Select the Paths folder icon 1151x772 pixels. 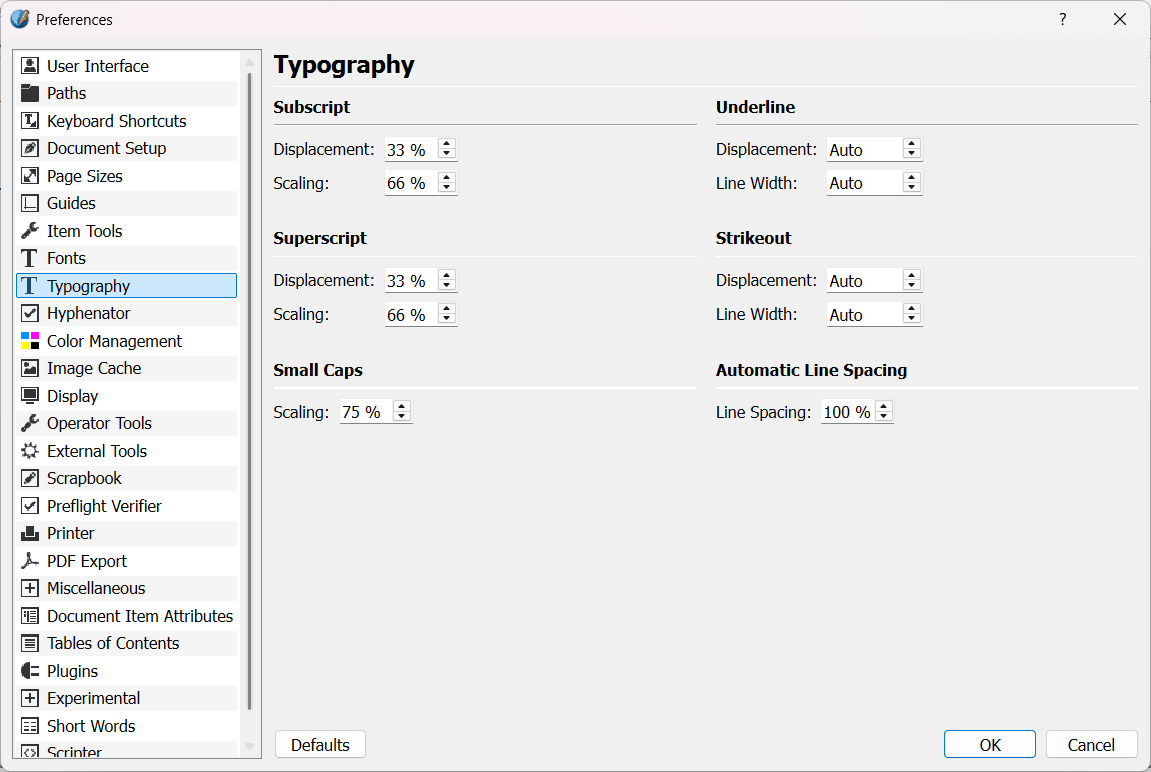click(30, 93)
